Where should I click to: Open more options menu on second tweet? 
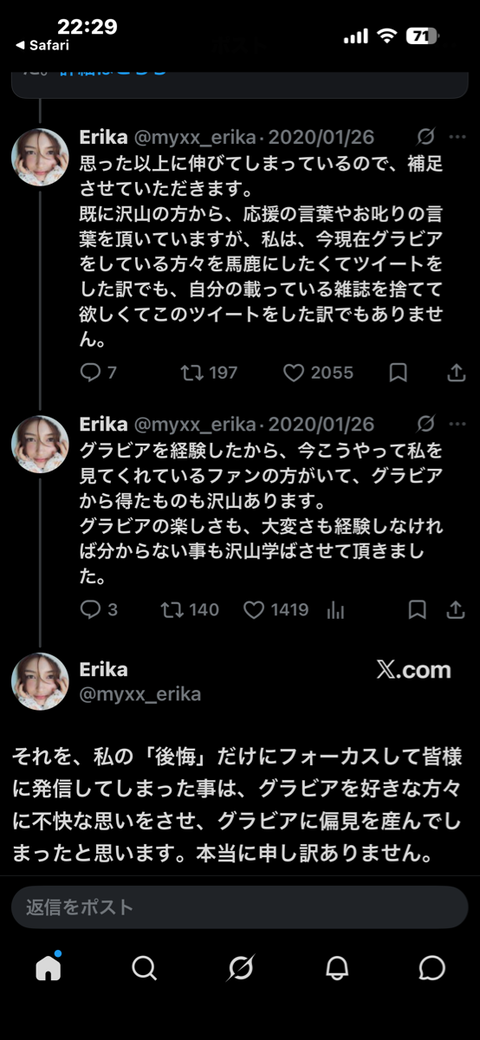tap(457, 424)
